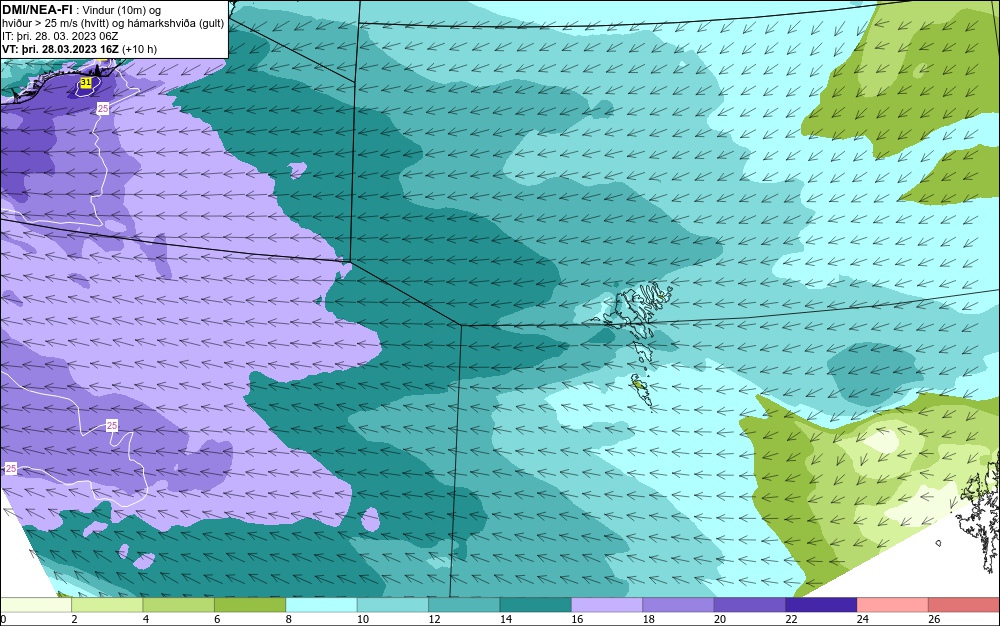Select the 6–8 m/s olive green legend swatch
The image size is (1000, 626).
pos(250,605)
